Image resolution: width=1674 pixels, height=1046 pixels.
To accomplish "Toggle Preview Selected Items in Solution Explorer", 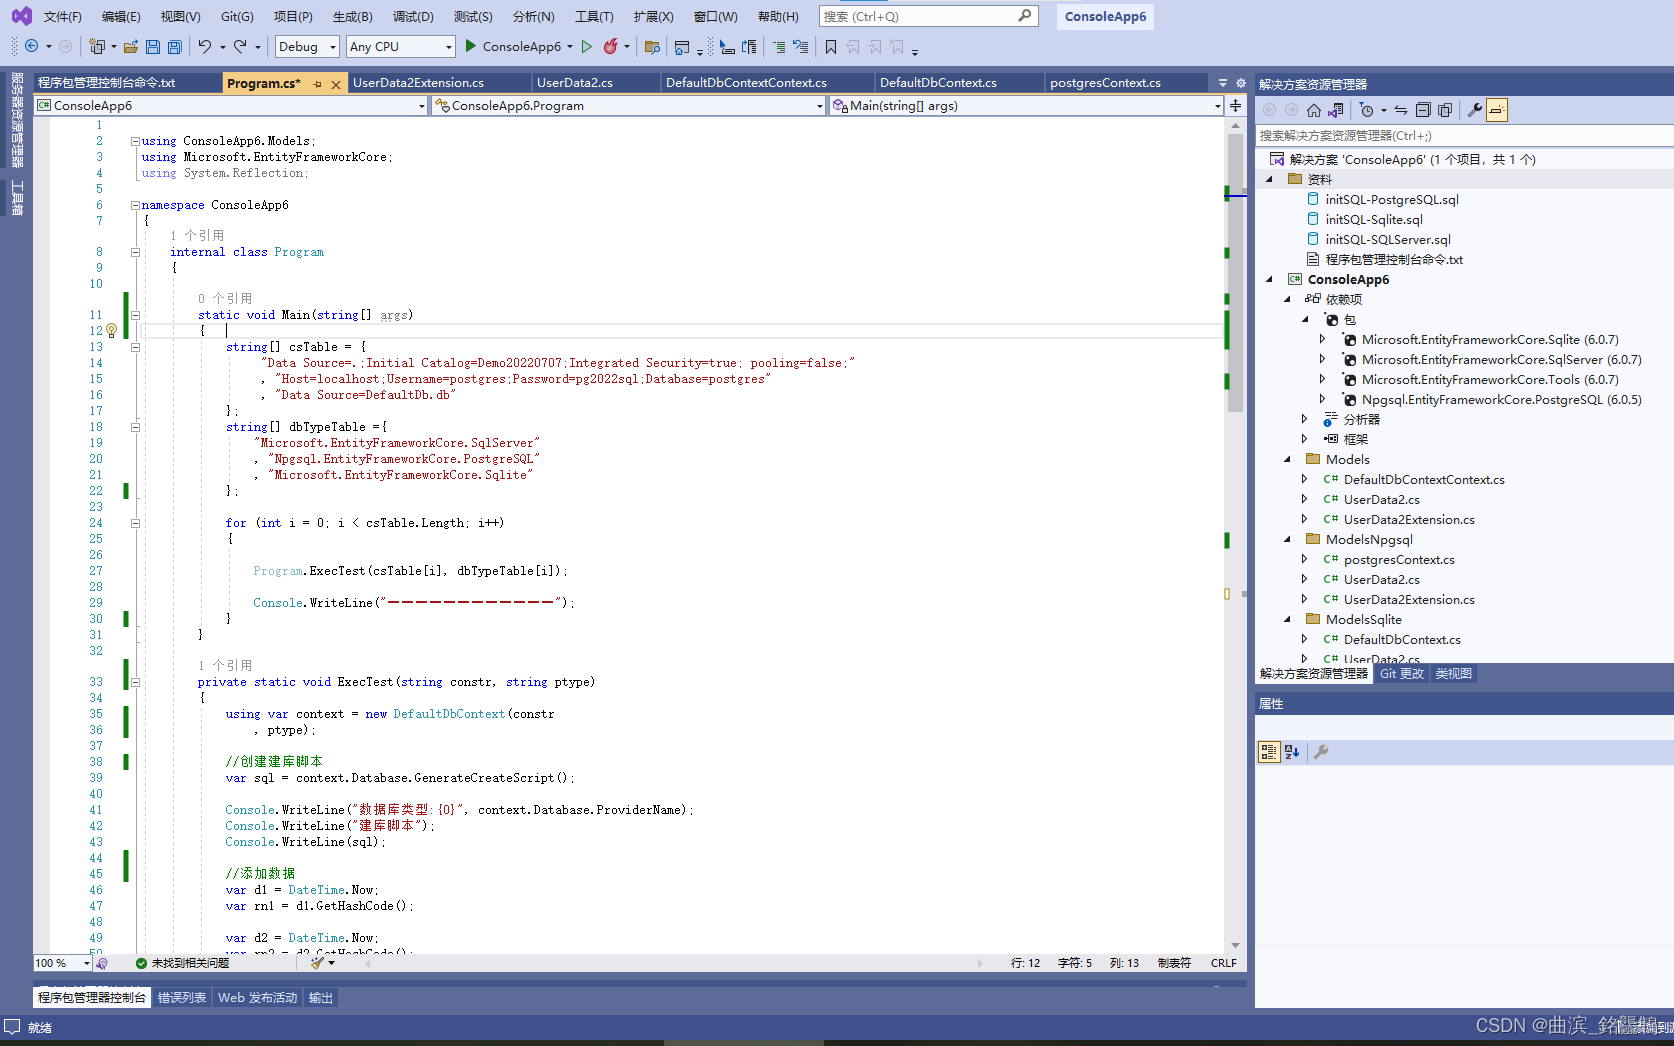I will click(1496, 110).
